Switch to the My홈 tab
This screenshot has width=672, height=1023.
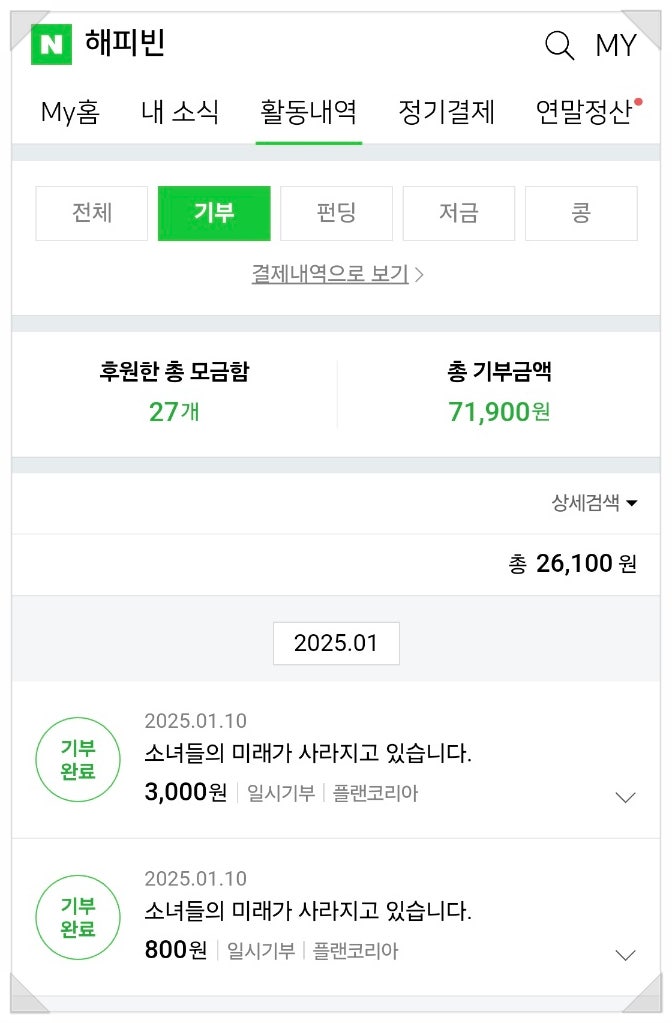click(x=70, y=111)
